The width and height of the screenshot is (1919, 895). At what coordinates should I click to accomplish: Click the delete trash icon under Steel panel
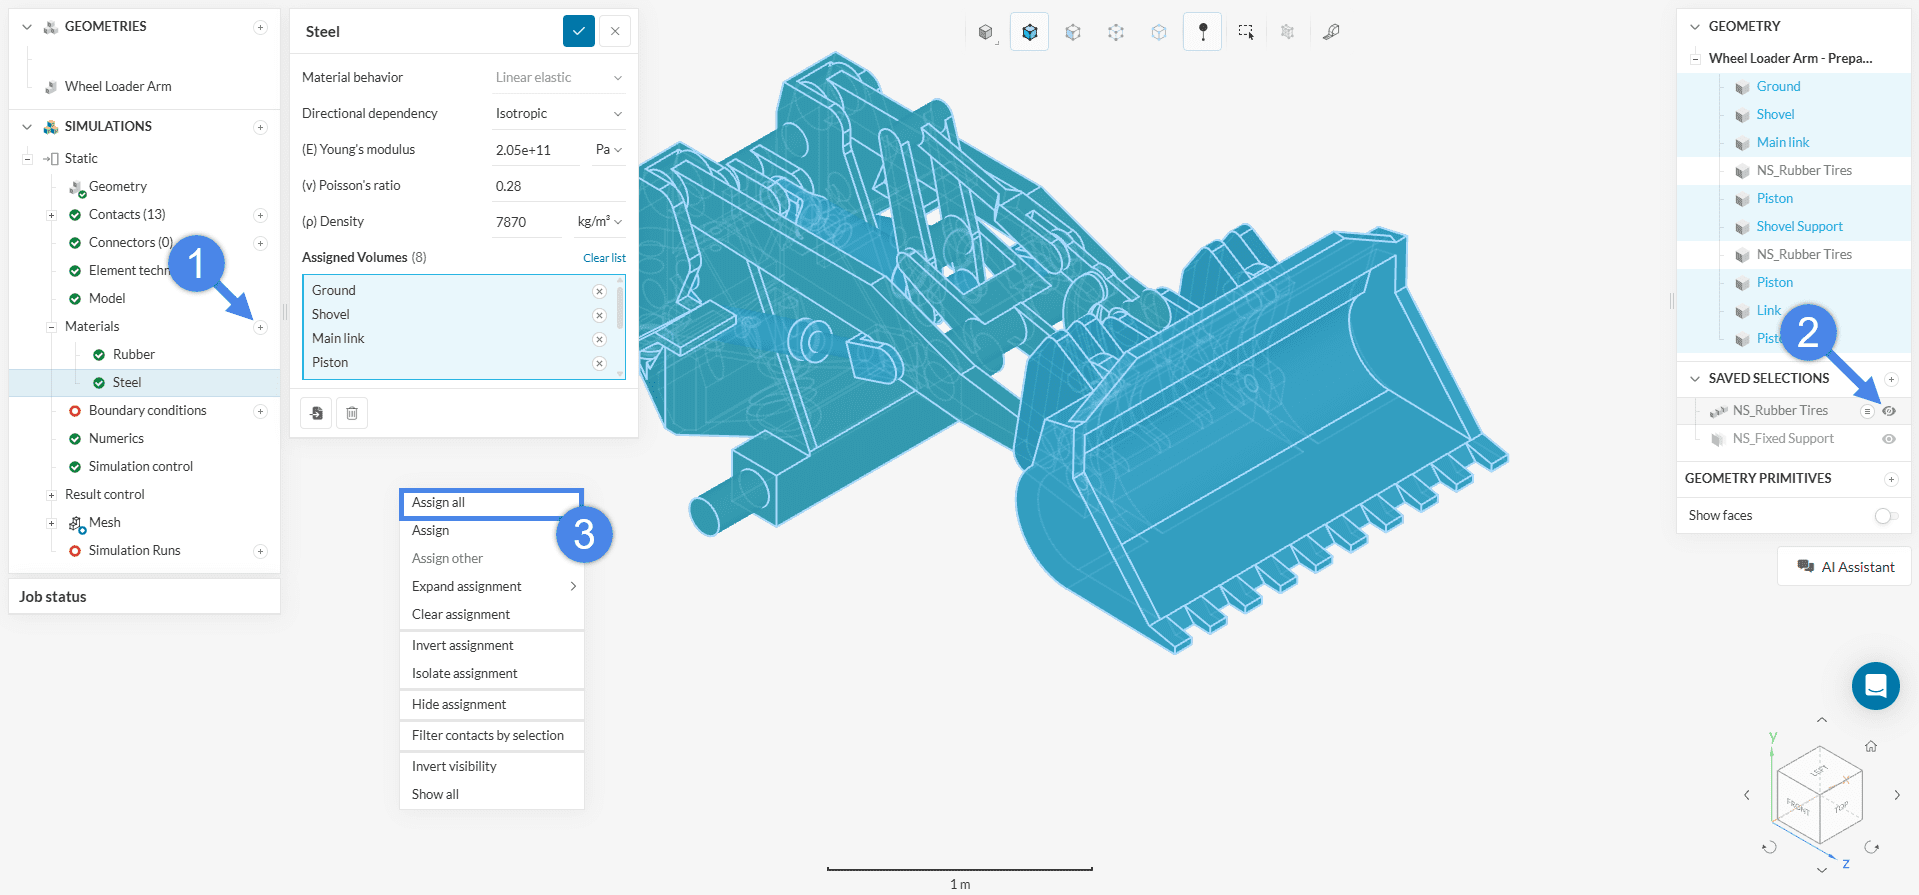352,413
